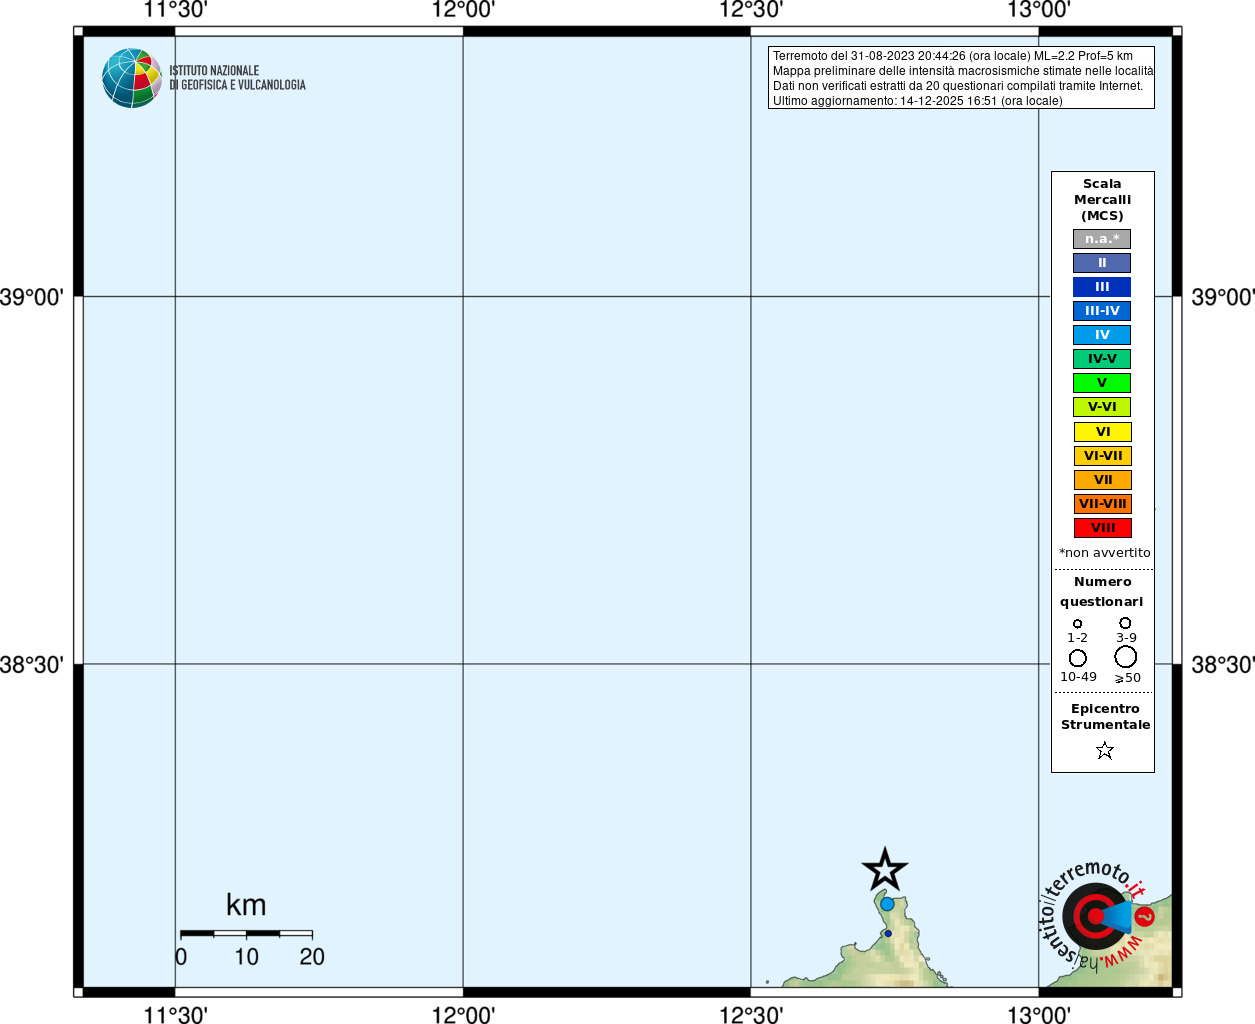Select the yellow VI intensity swatch
Screen dimensions: 1255x1024
point(1102,432)
